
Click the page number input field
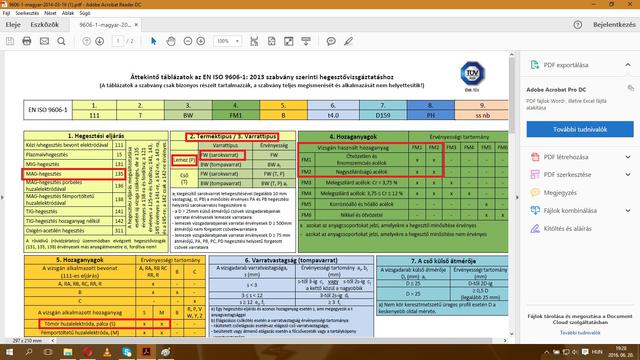coord(118,41)
